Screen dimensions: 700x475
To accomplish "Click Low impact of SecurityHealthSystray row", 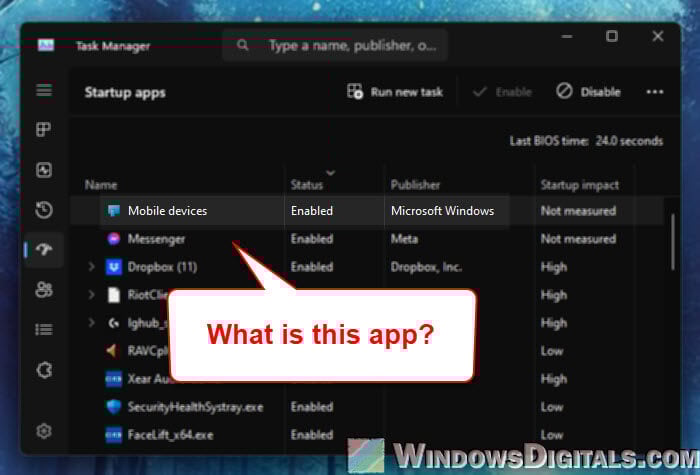I will (552, 407).
